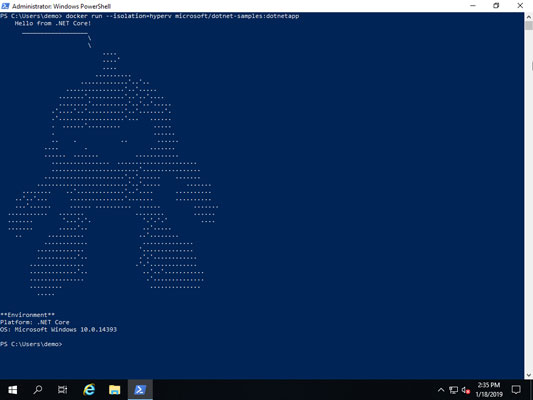Open the Windows Start menu
Screen dimensions: 533x400
(13, 390)
